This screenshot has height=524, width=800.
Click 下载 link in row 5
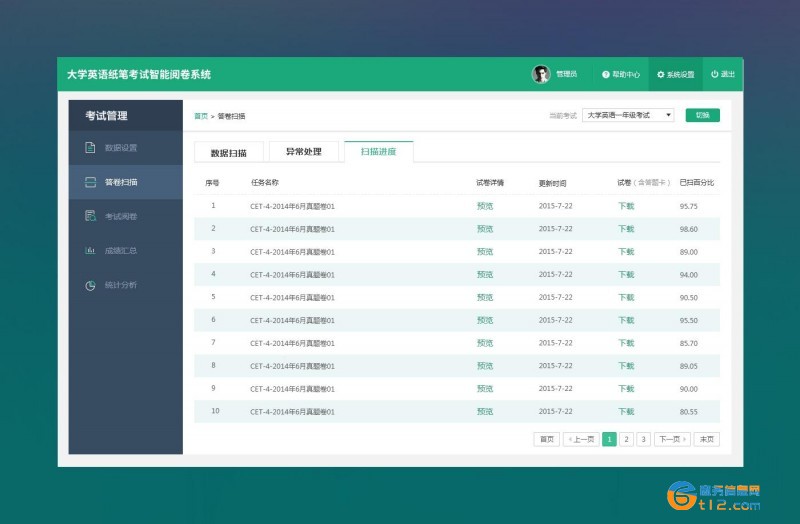point(626,297)
